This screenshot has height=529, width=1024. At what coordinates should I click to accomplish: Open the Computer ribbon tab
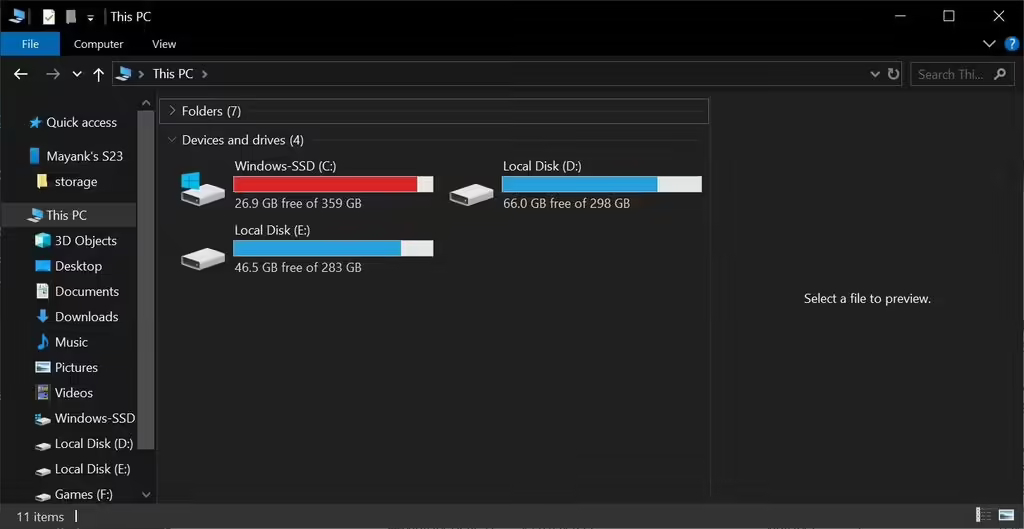[98, 44]
